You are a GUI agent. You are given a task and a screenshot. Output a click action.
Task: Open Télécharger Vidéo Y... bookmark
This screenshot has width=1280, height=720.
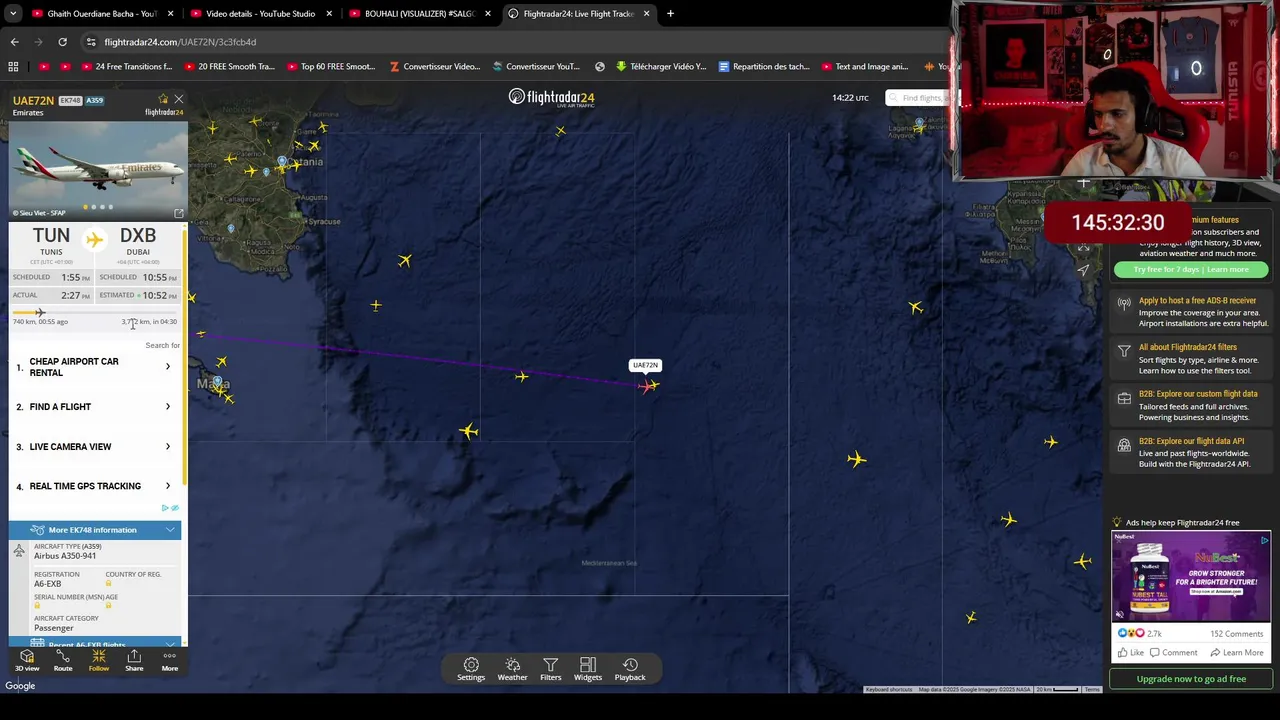click(661, 67)
